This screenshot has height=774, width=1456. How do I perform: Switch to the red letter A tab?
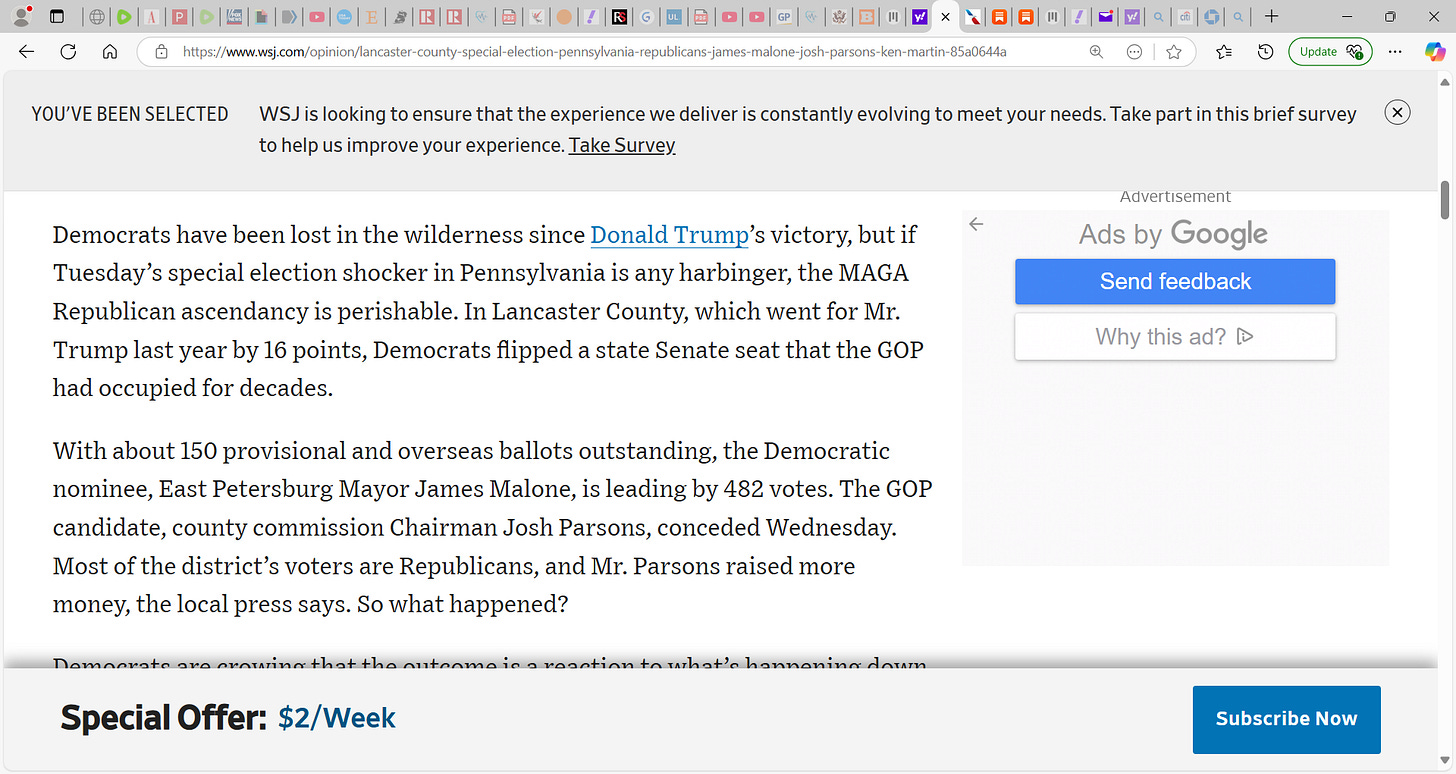tap(152, 17)
